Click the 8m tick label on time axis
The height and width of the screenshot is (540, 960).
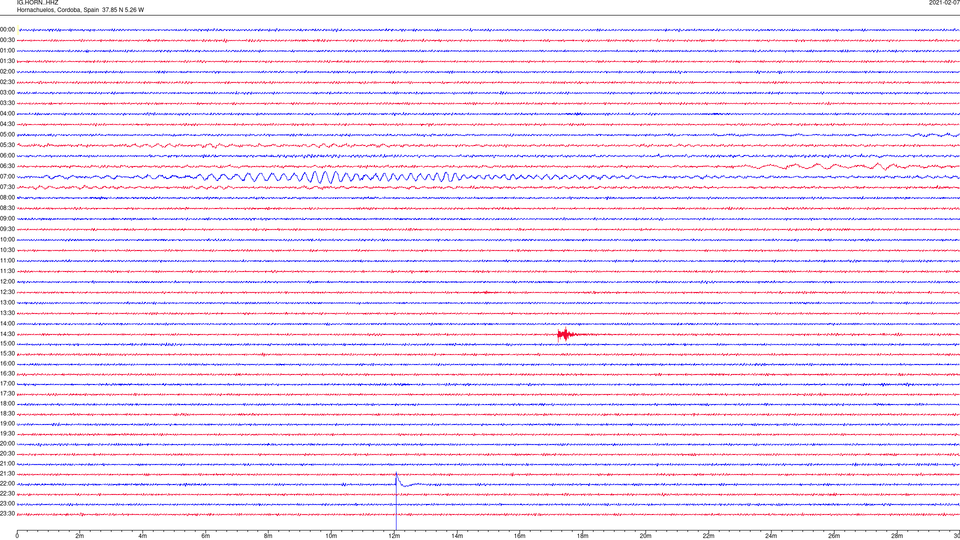click(268, 536)
